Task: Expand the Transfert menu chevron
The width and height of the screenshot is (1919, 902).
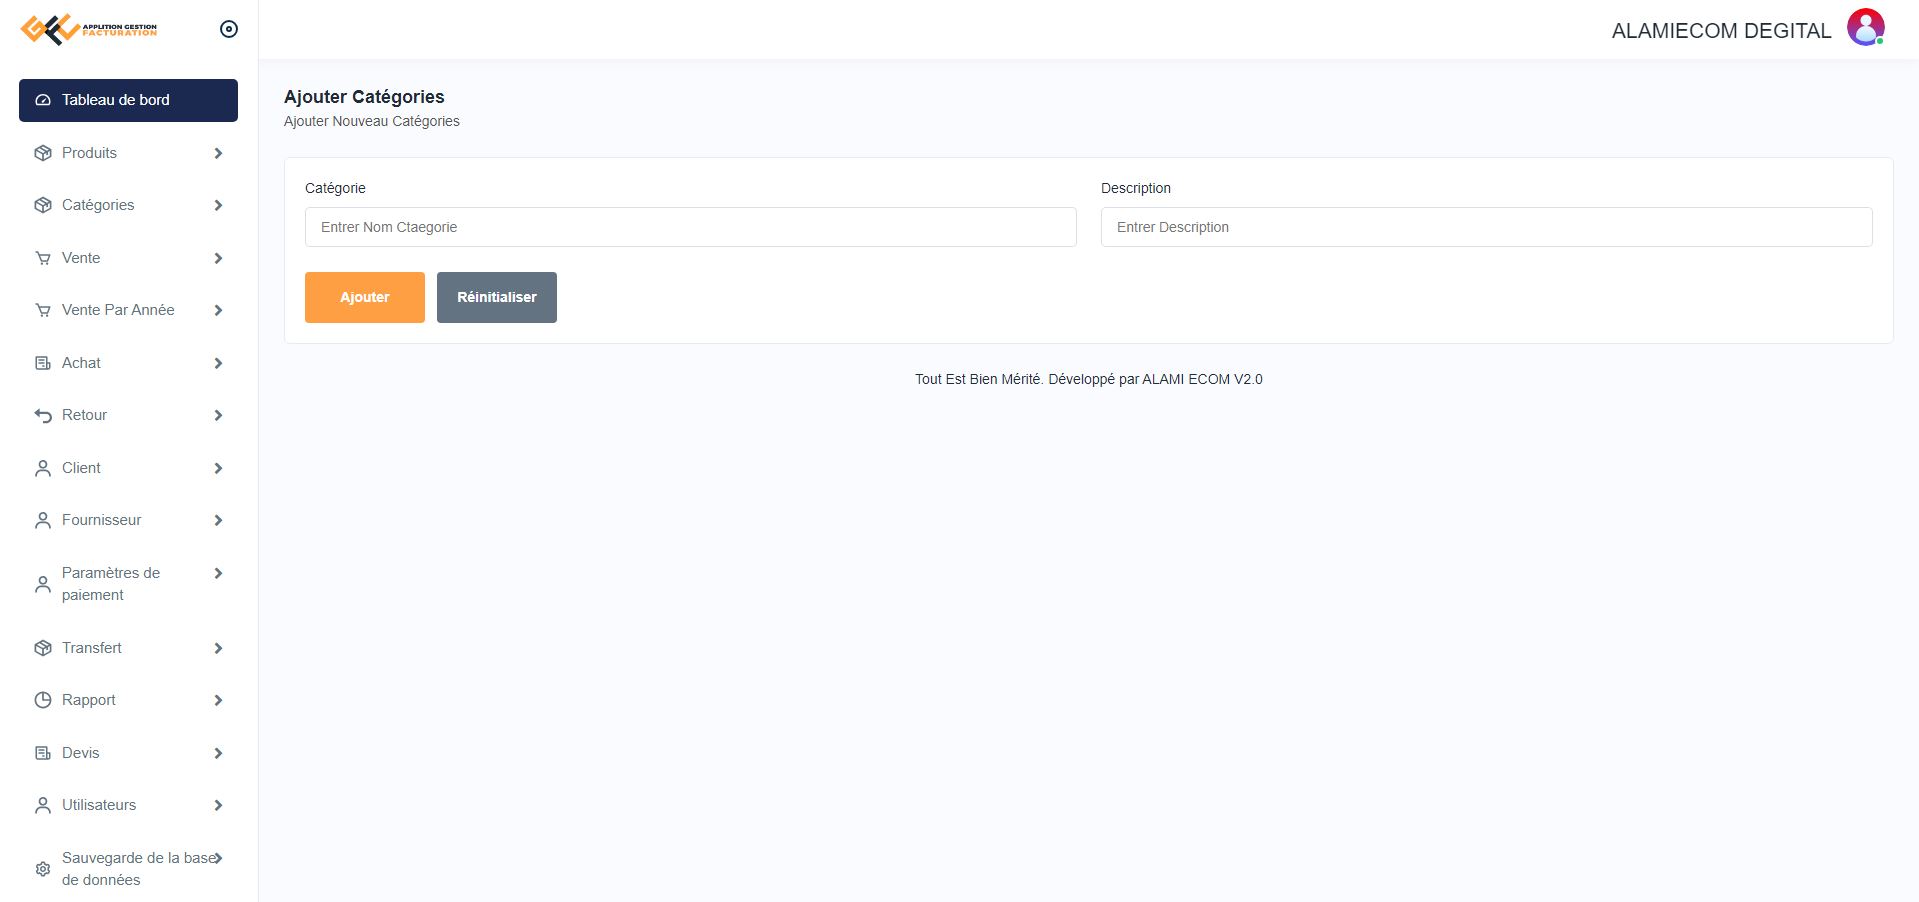Action: pyautogui.click(x=218, y=648)
